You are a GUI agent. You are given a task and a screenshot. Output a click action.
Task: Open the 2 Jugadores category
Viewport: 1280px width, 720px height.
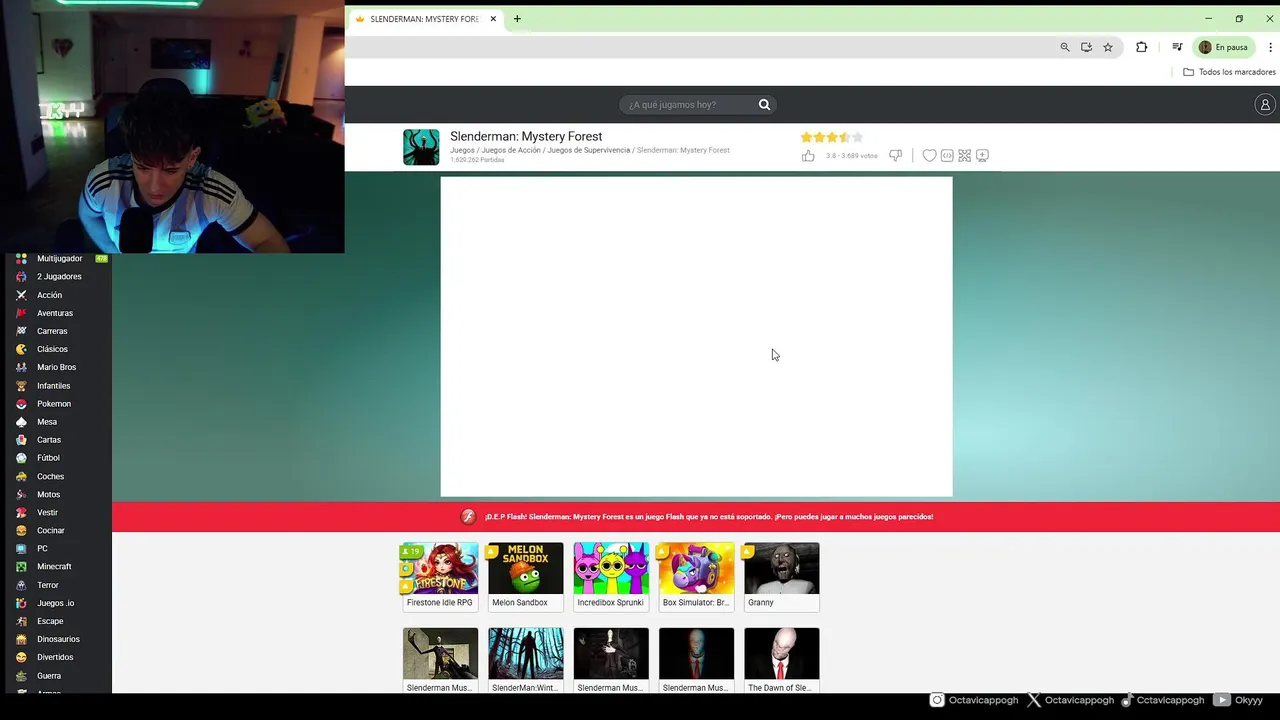[60, 277]
